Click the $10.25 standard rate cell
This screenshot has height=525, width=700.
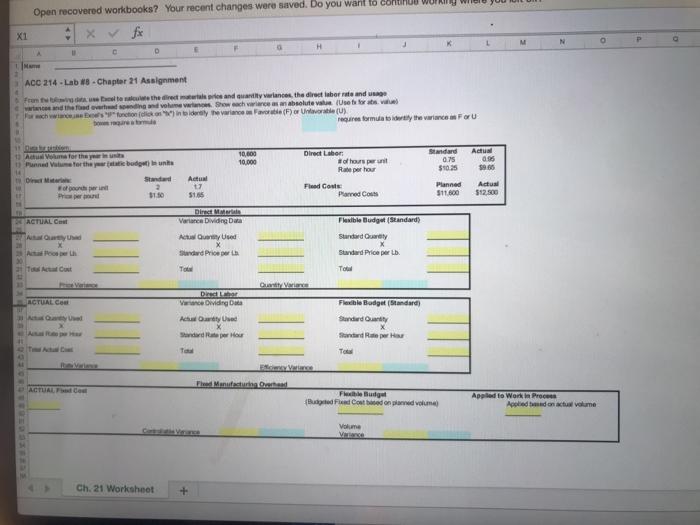point(447,168)
